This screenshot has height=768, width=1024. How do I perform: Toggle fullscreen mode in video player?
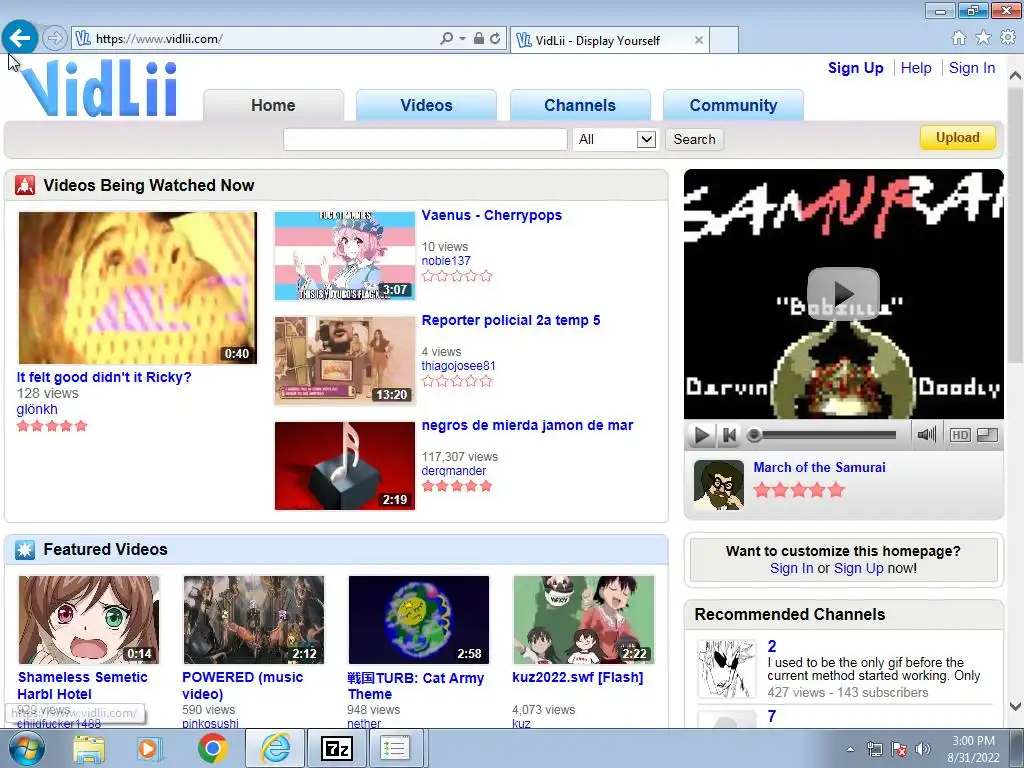click(987, 435)
